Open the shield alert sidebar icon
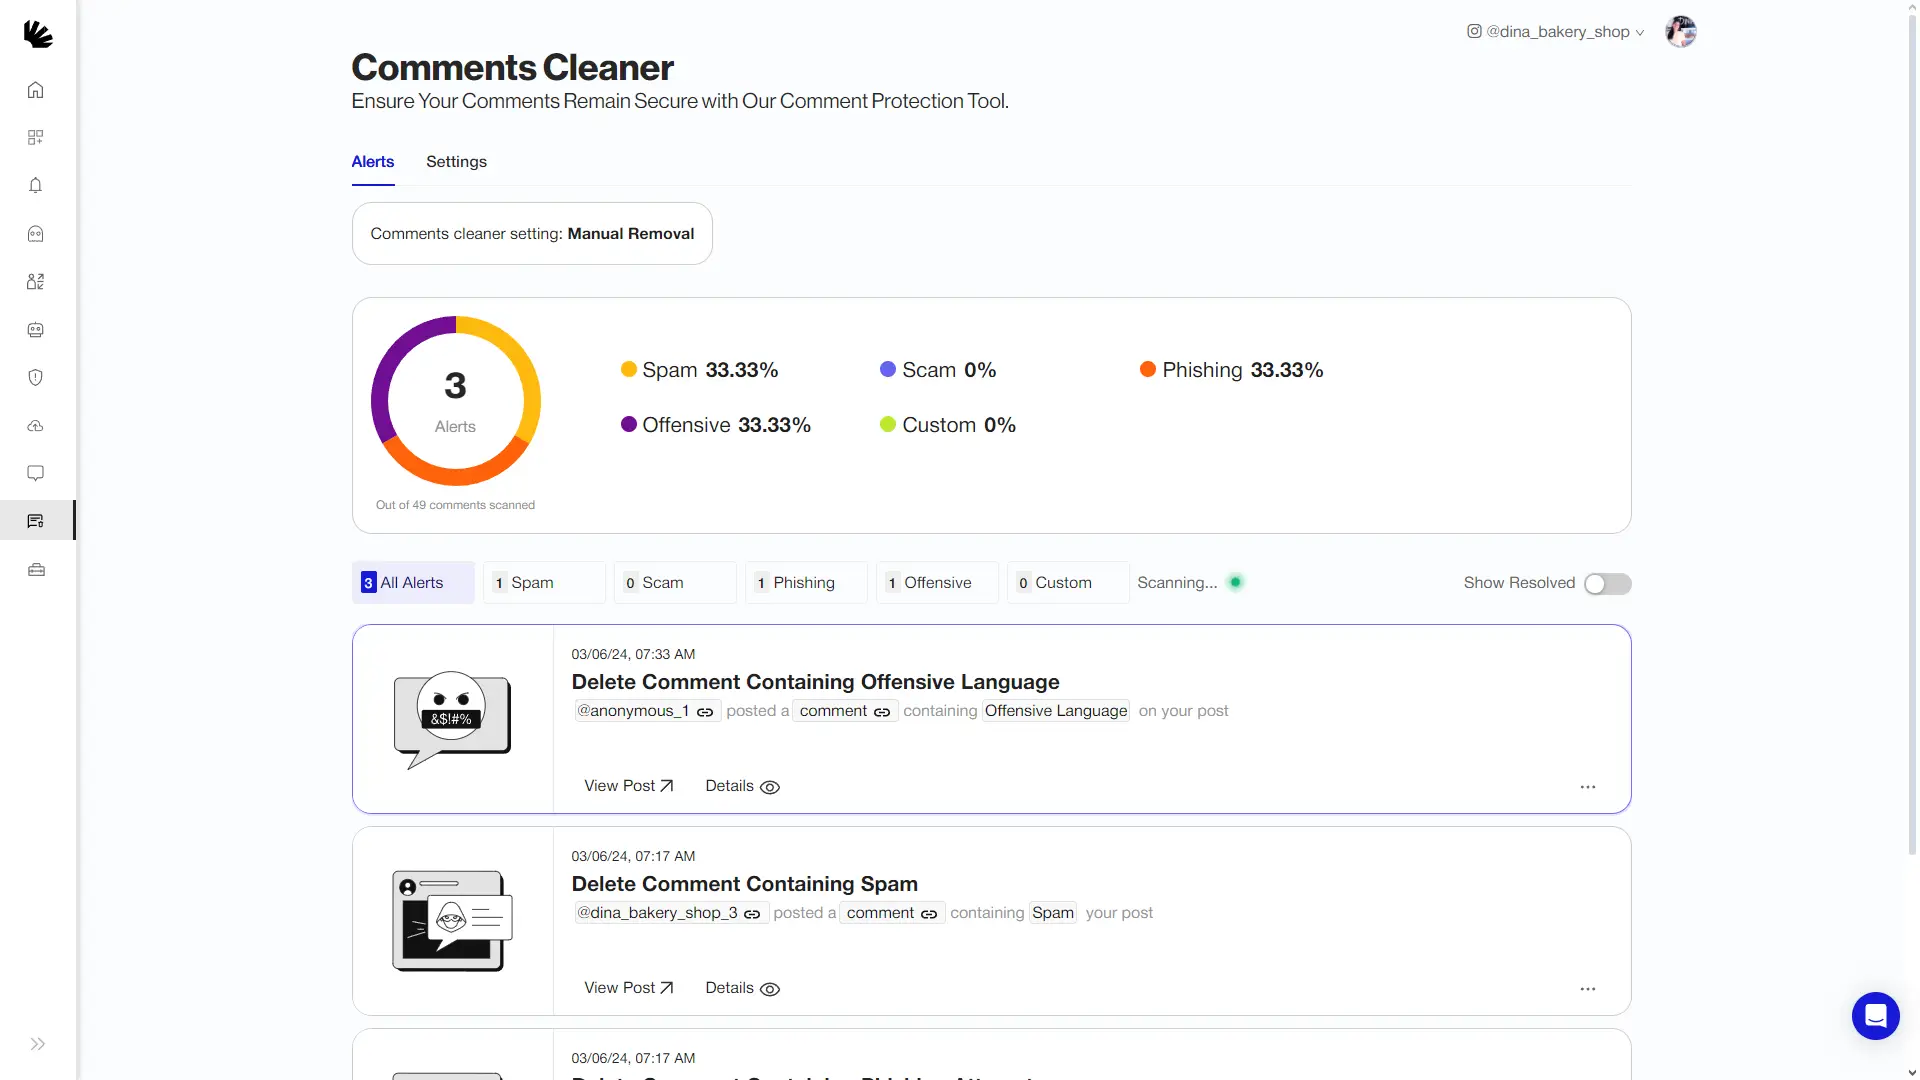This screenshot has height=1080, width=1920. pyautogui.click(x=36, y=378)
